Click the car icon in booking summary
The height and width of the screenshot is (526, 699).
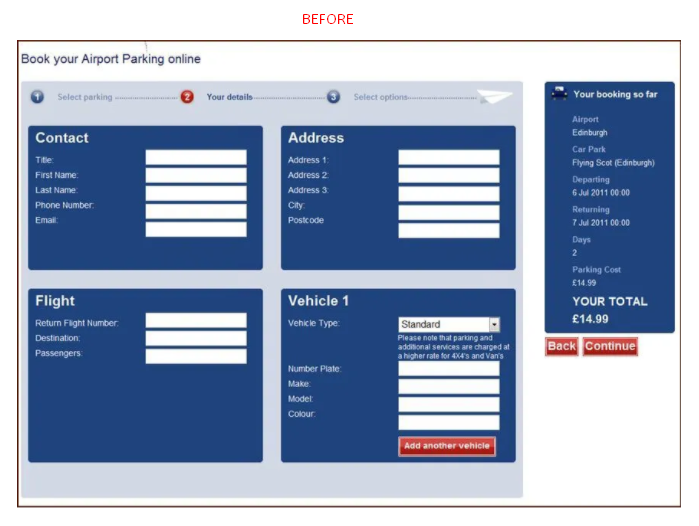click(559, 93)
